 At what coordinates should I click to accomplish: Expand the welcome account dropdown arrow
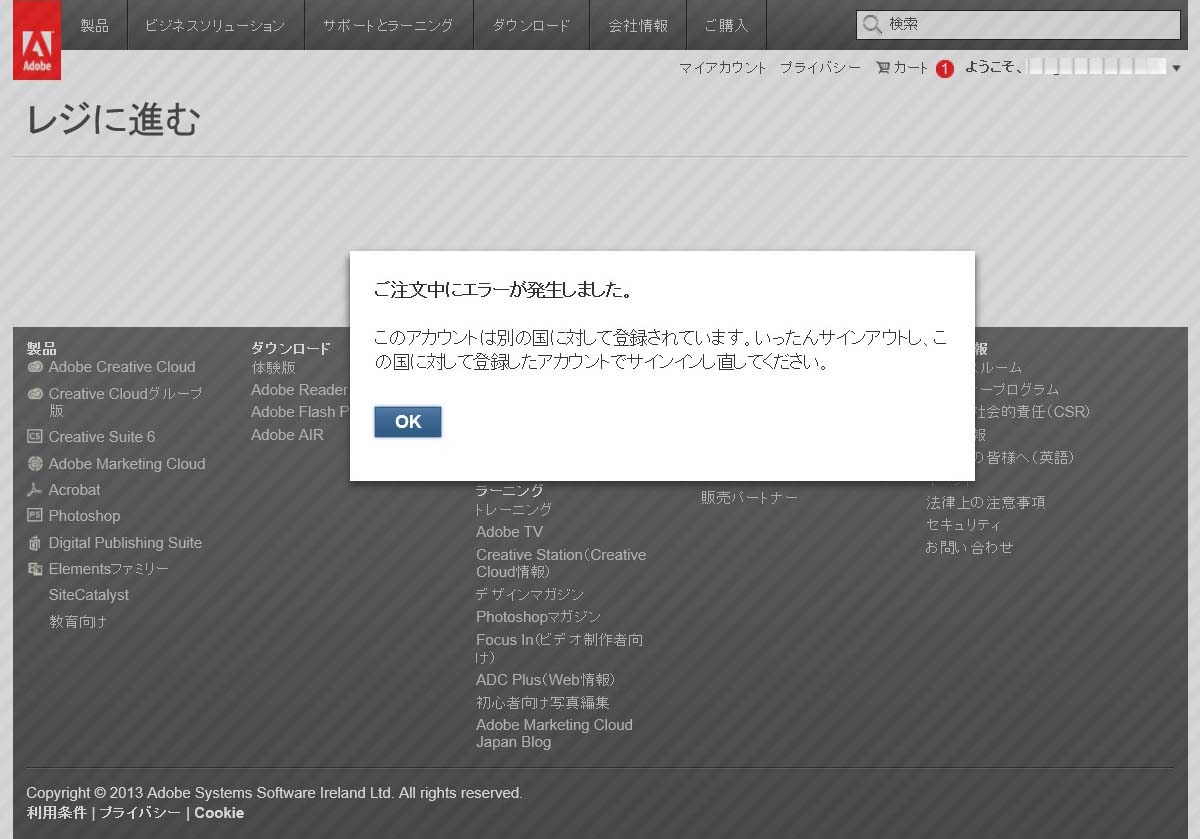coord(1176,68)
